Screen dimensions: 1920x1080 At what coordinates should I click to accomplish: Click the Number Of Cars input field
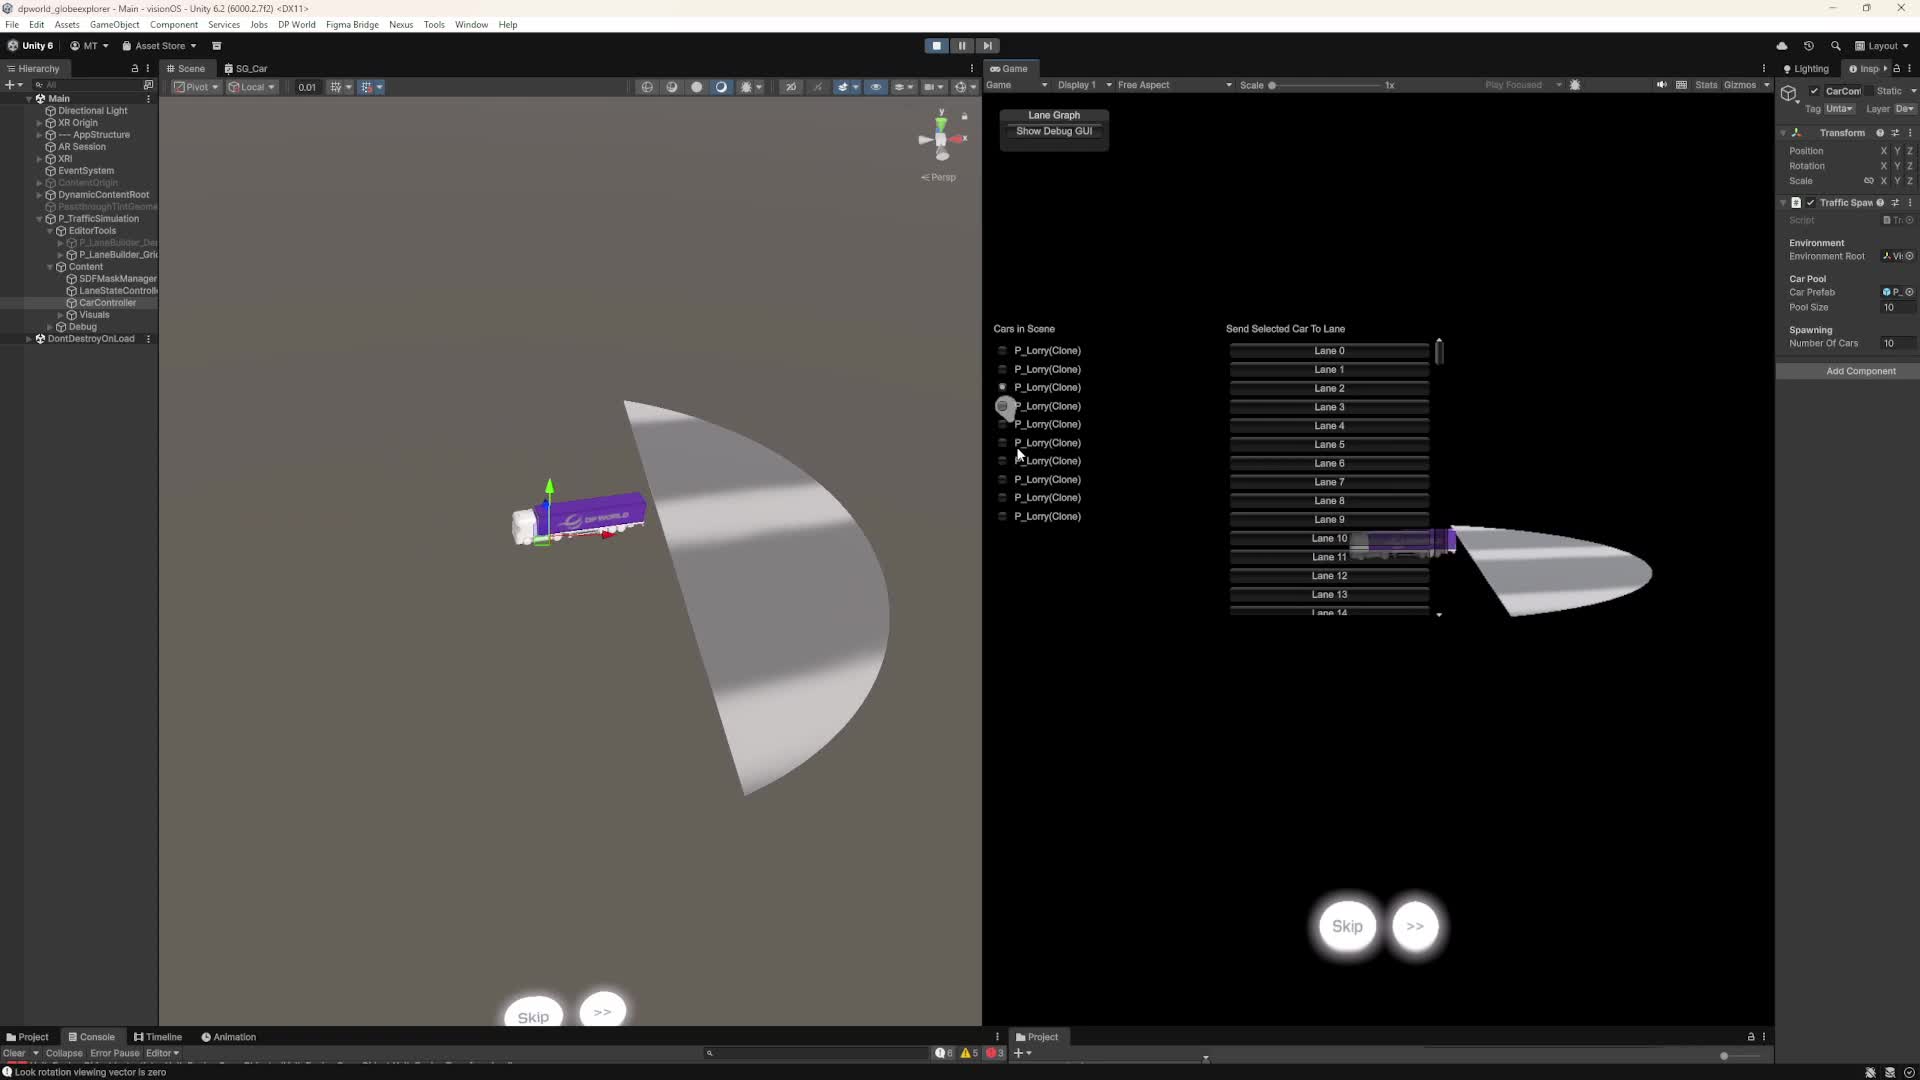(x=1898, y=343)
